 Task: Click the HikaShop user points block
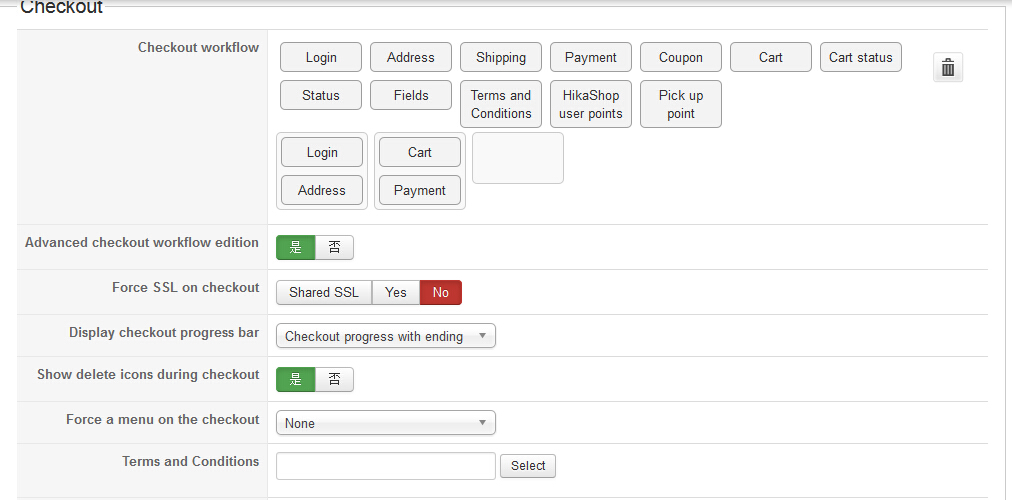[x=591, y=104]
